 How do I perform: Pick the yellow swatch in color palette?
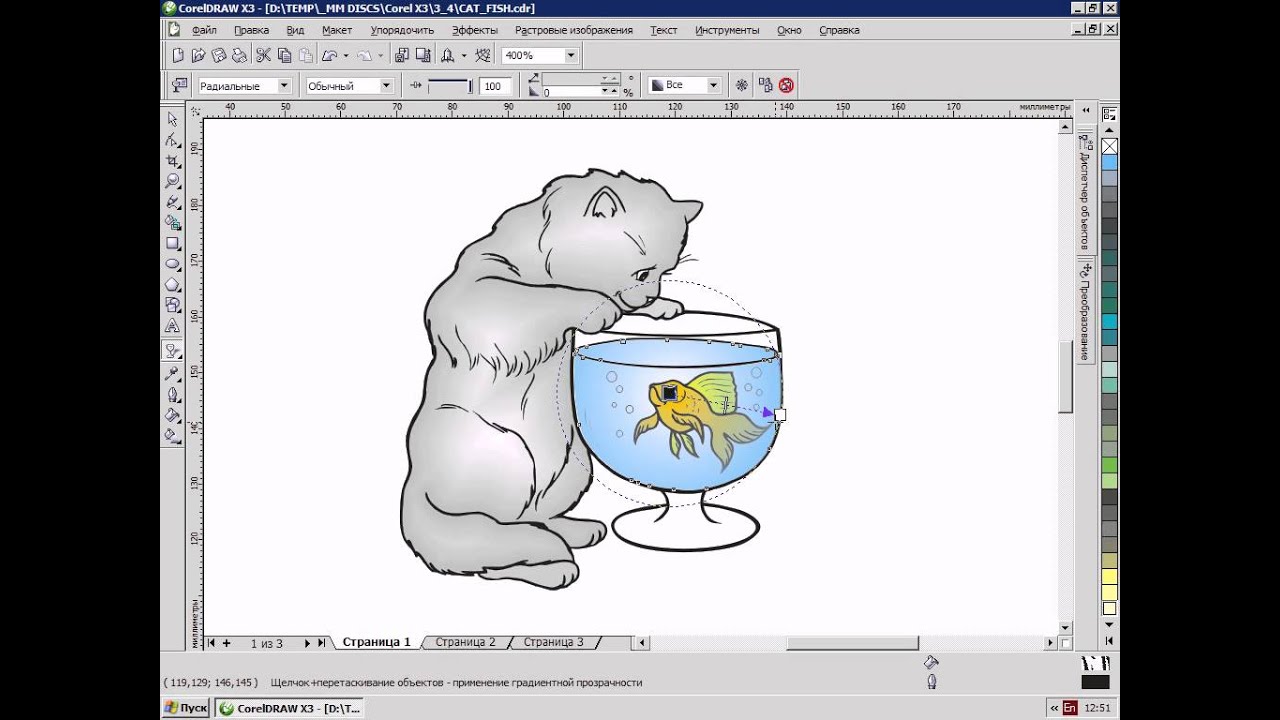[x=1109, y=577]
